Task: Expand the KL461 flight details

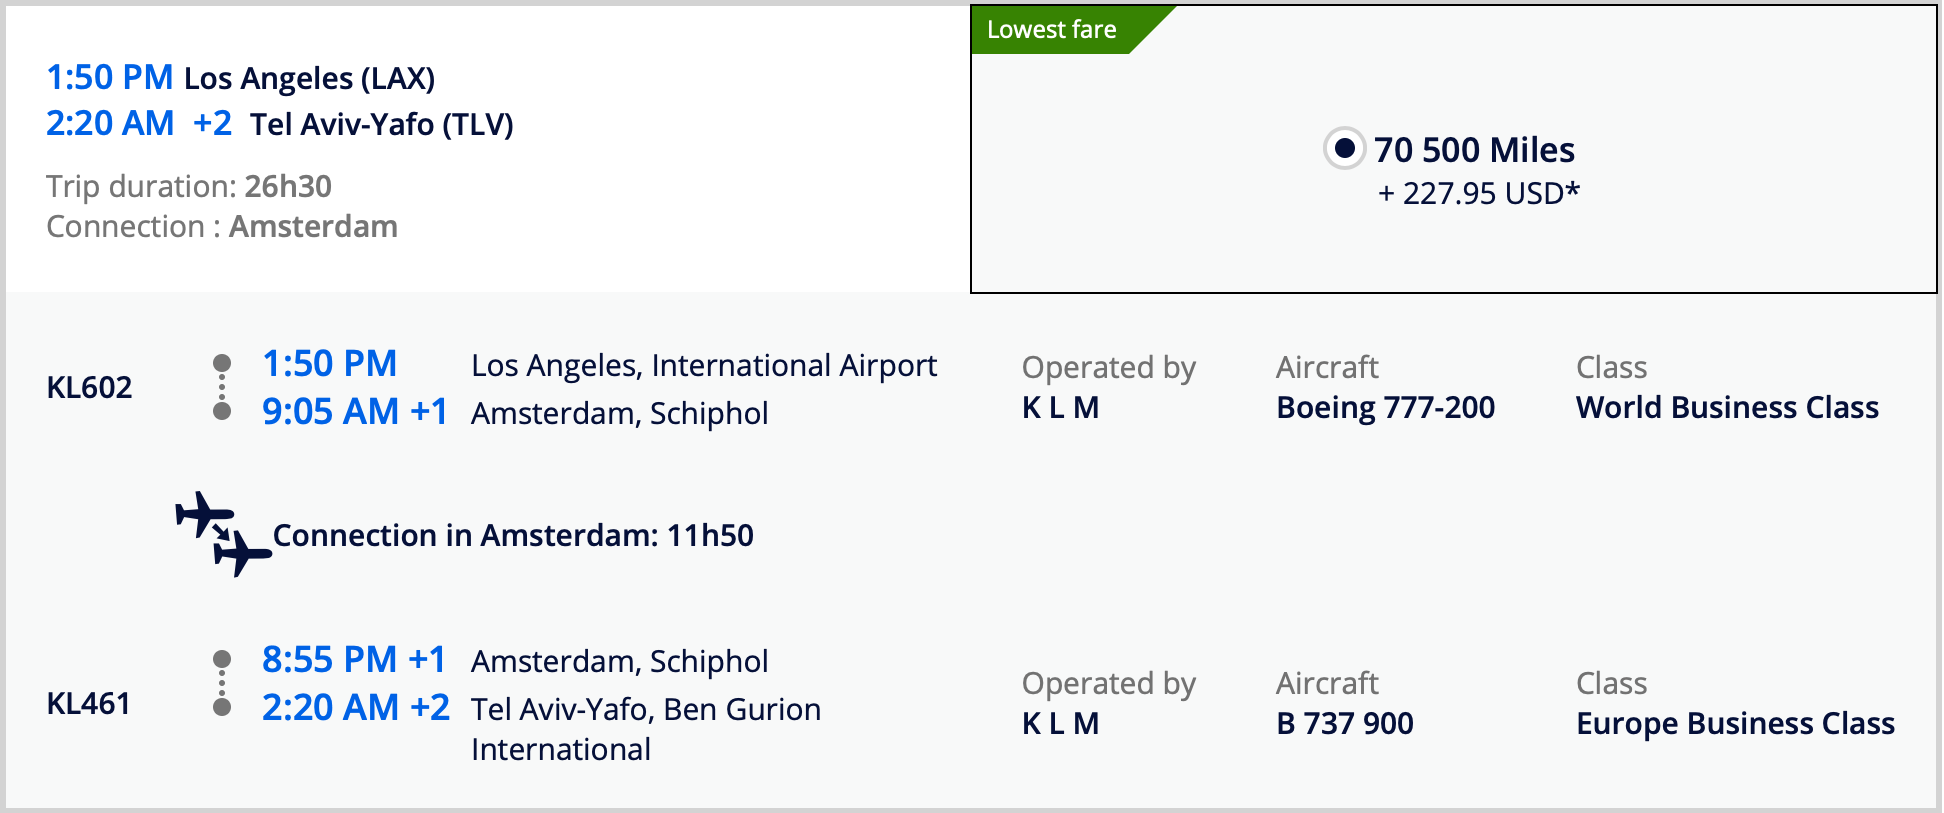Action: click(90, 703)
